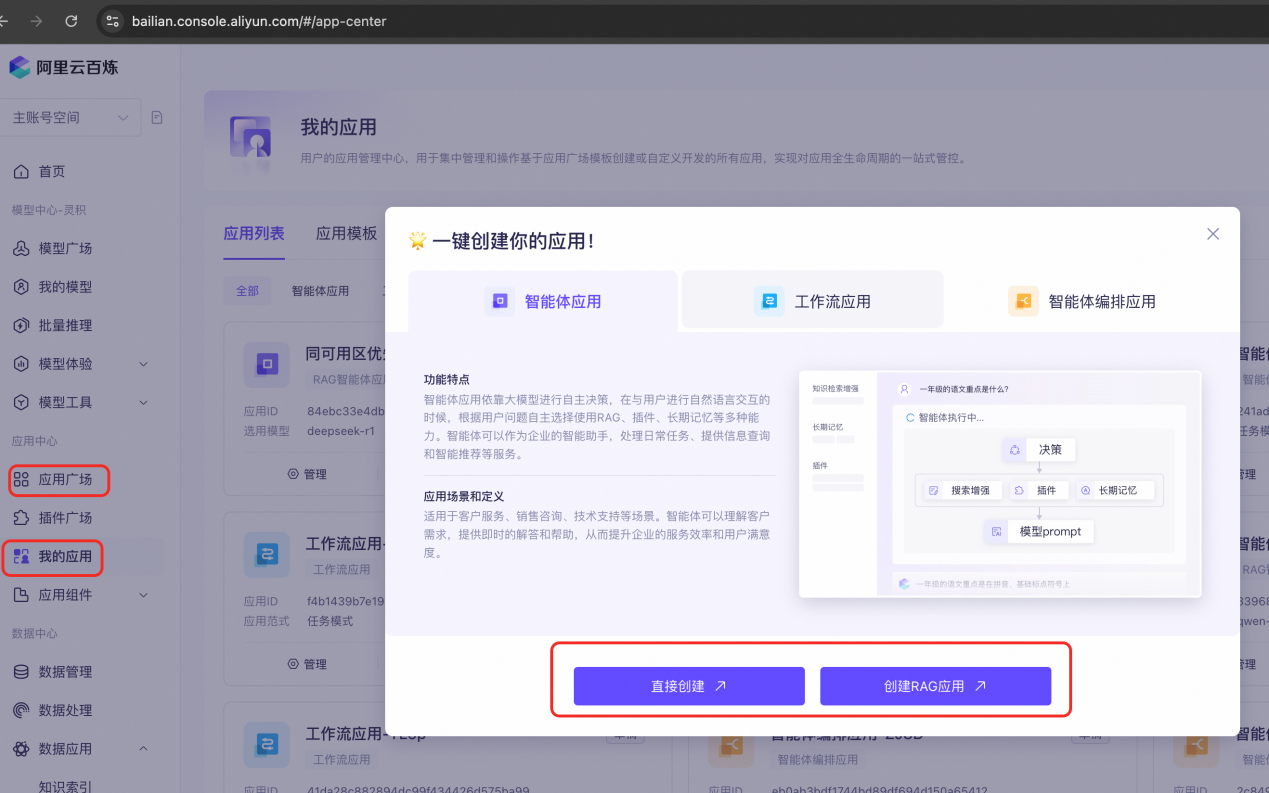
Task: Click the 创建RAG应用 button
Action: click(935, 686)
